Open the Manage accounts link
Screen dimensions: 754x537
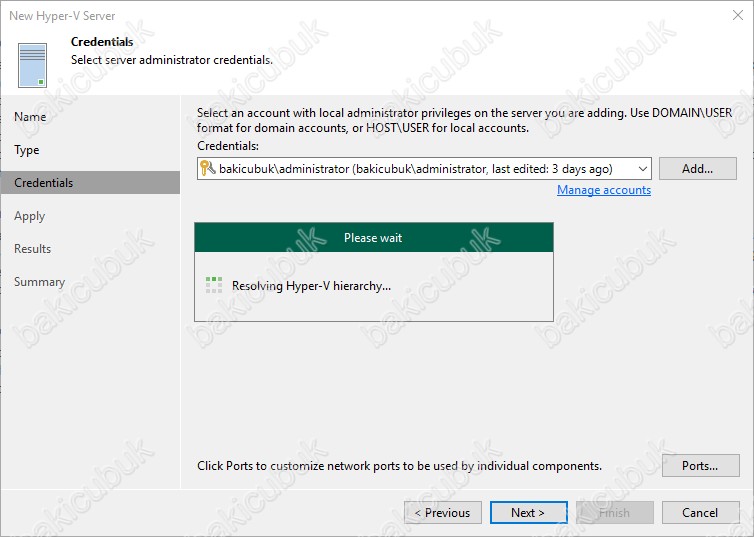coord(604,190)
